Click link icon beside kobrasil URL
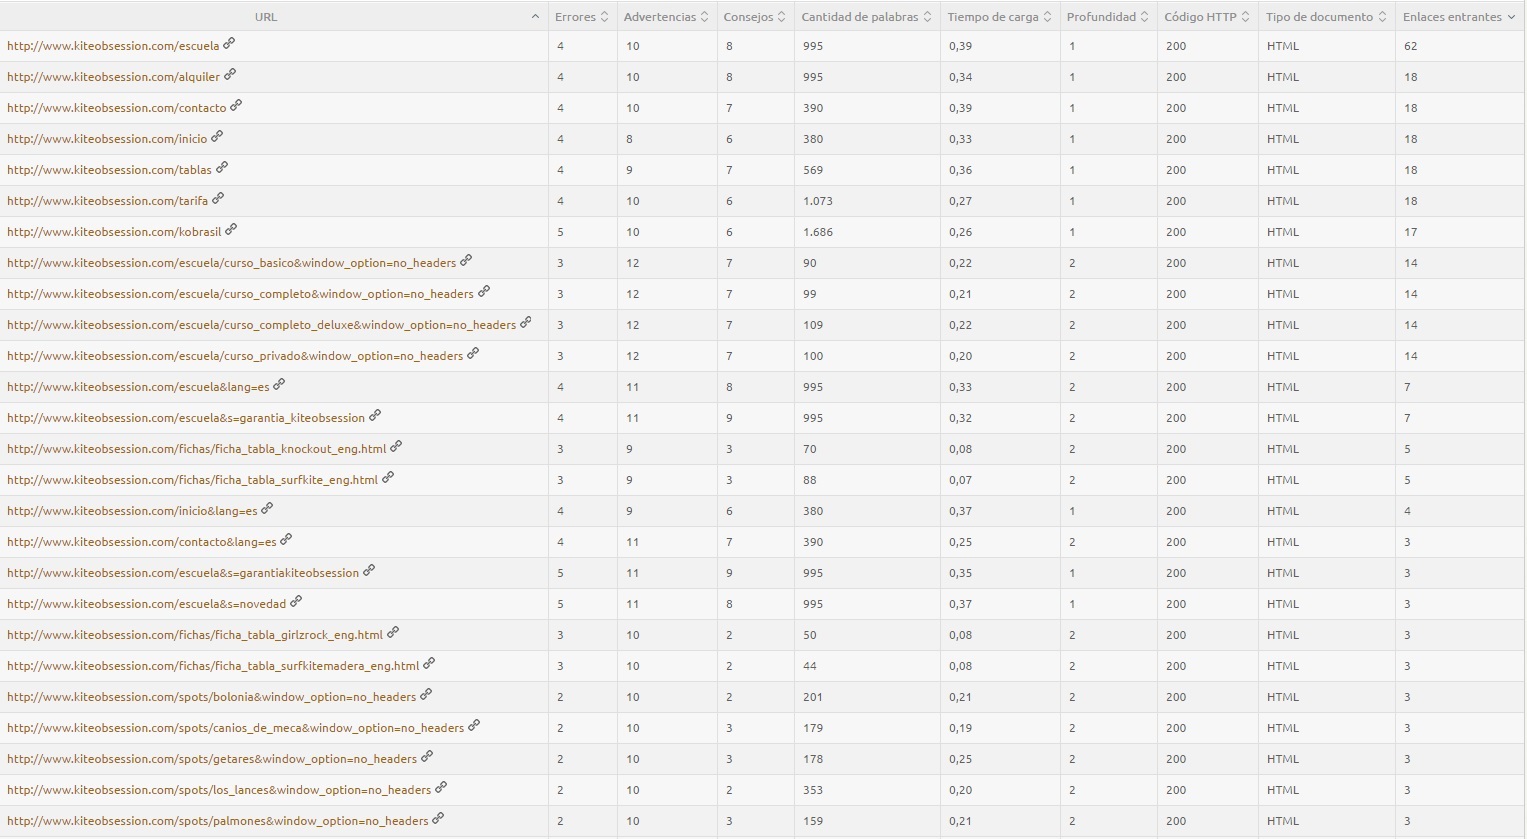Image resolution: width=1527 pixels, height=839 pixels. [x=231, y=229]
